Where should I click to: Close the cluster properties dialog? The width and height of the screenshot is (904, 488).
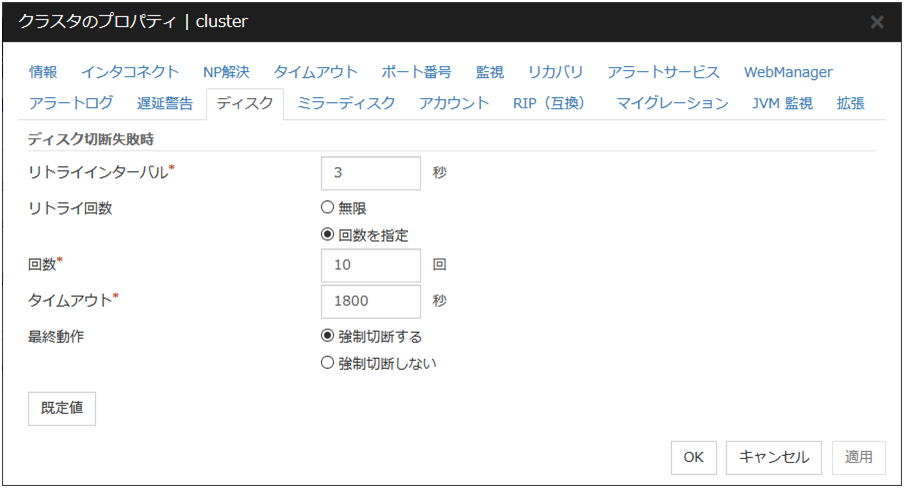click(x=877, y=22)
